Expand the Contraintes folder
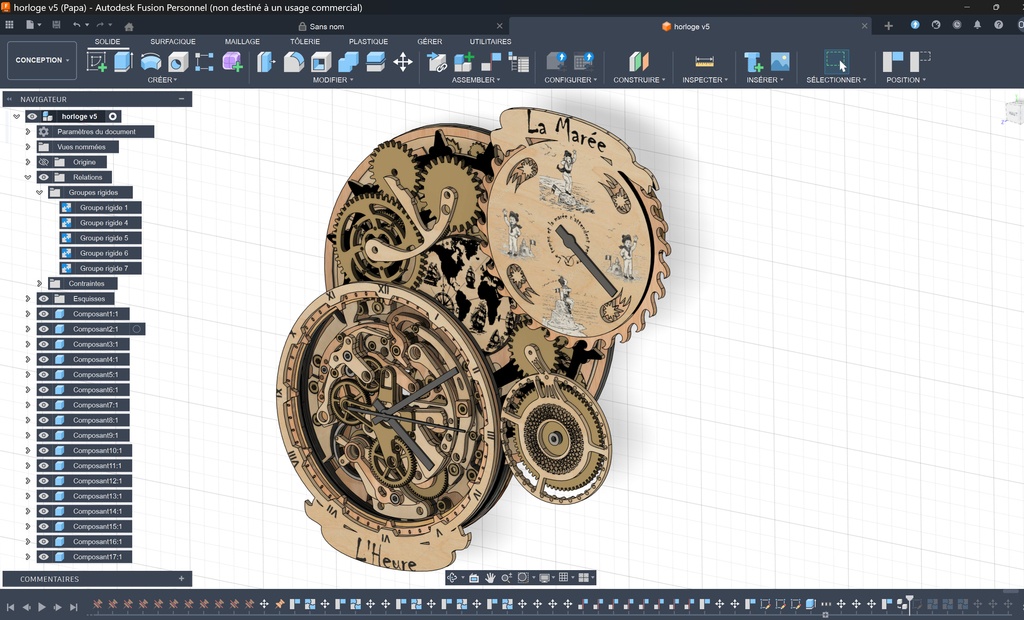The height and width of the screenshot is (620, 1024). tap(39, 283)
